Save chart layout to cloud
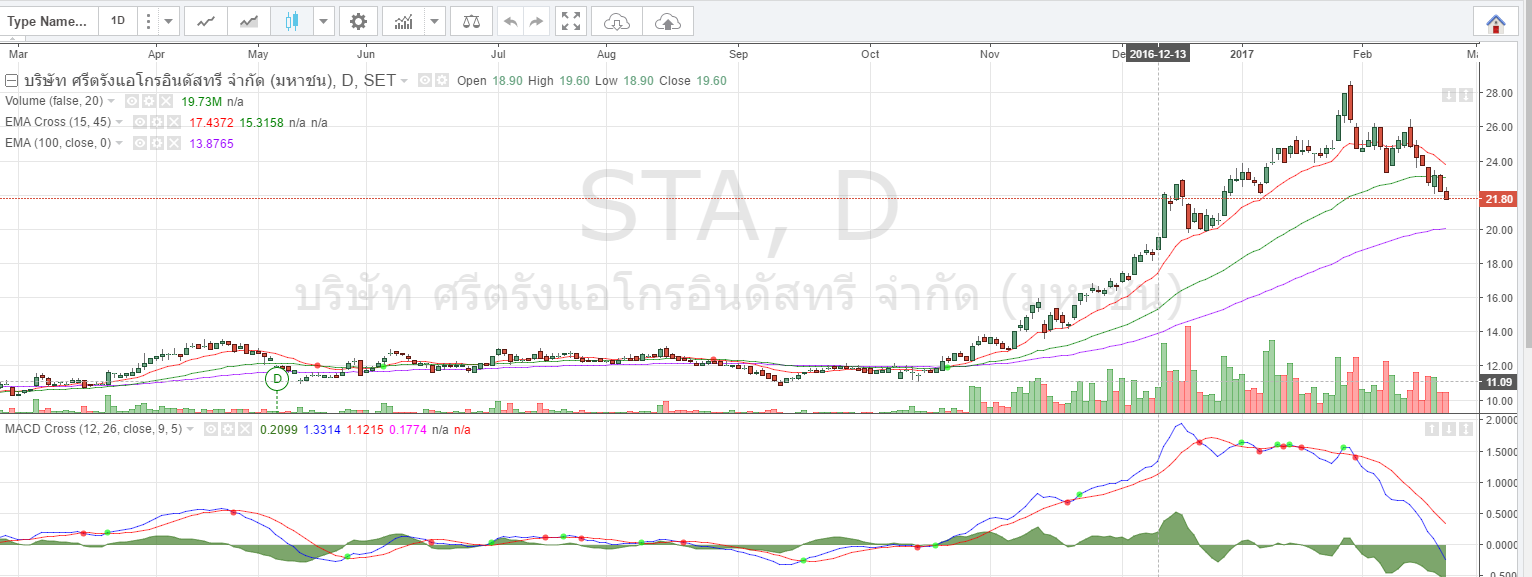The height and width of the screenshot is (577, 1532). pos(668,20)
